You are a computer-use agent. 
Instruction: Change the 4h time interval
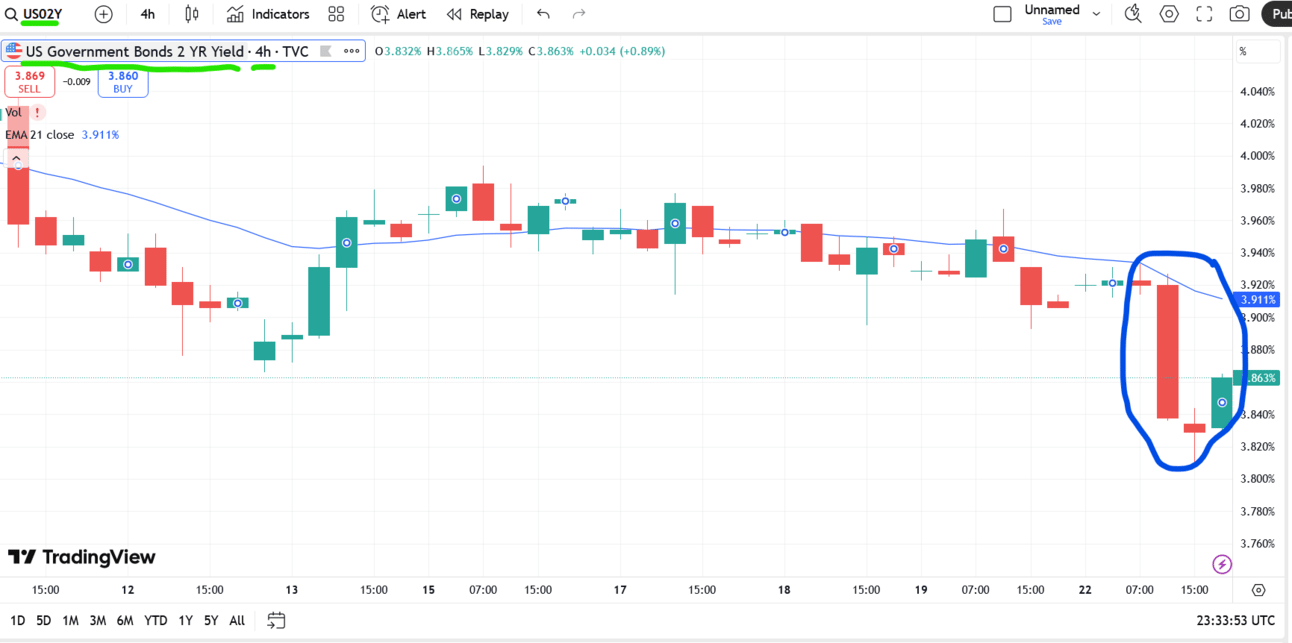click(x=148, y=14)
